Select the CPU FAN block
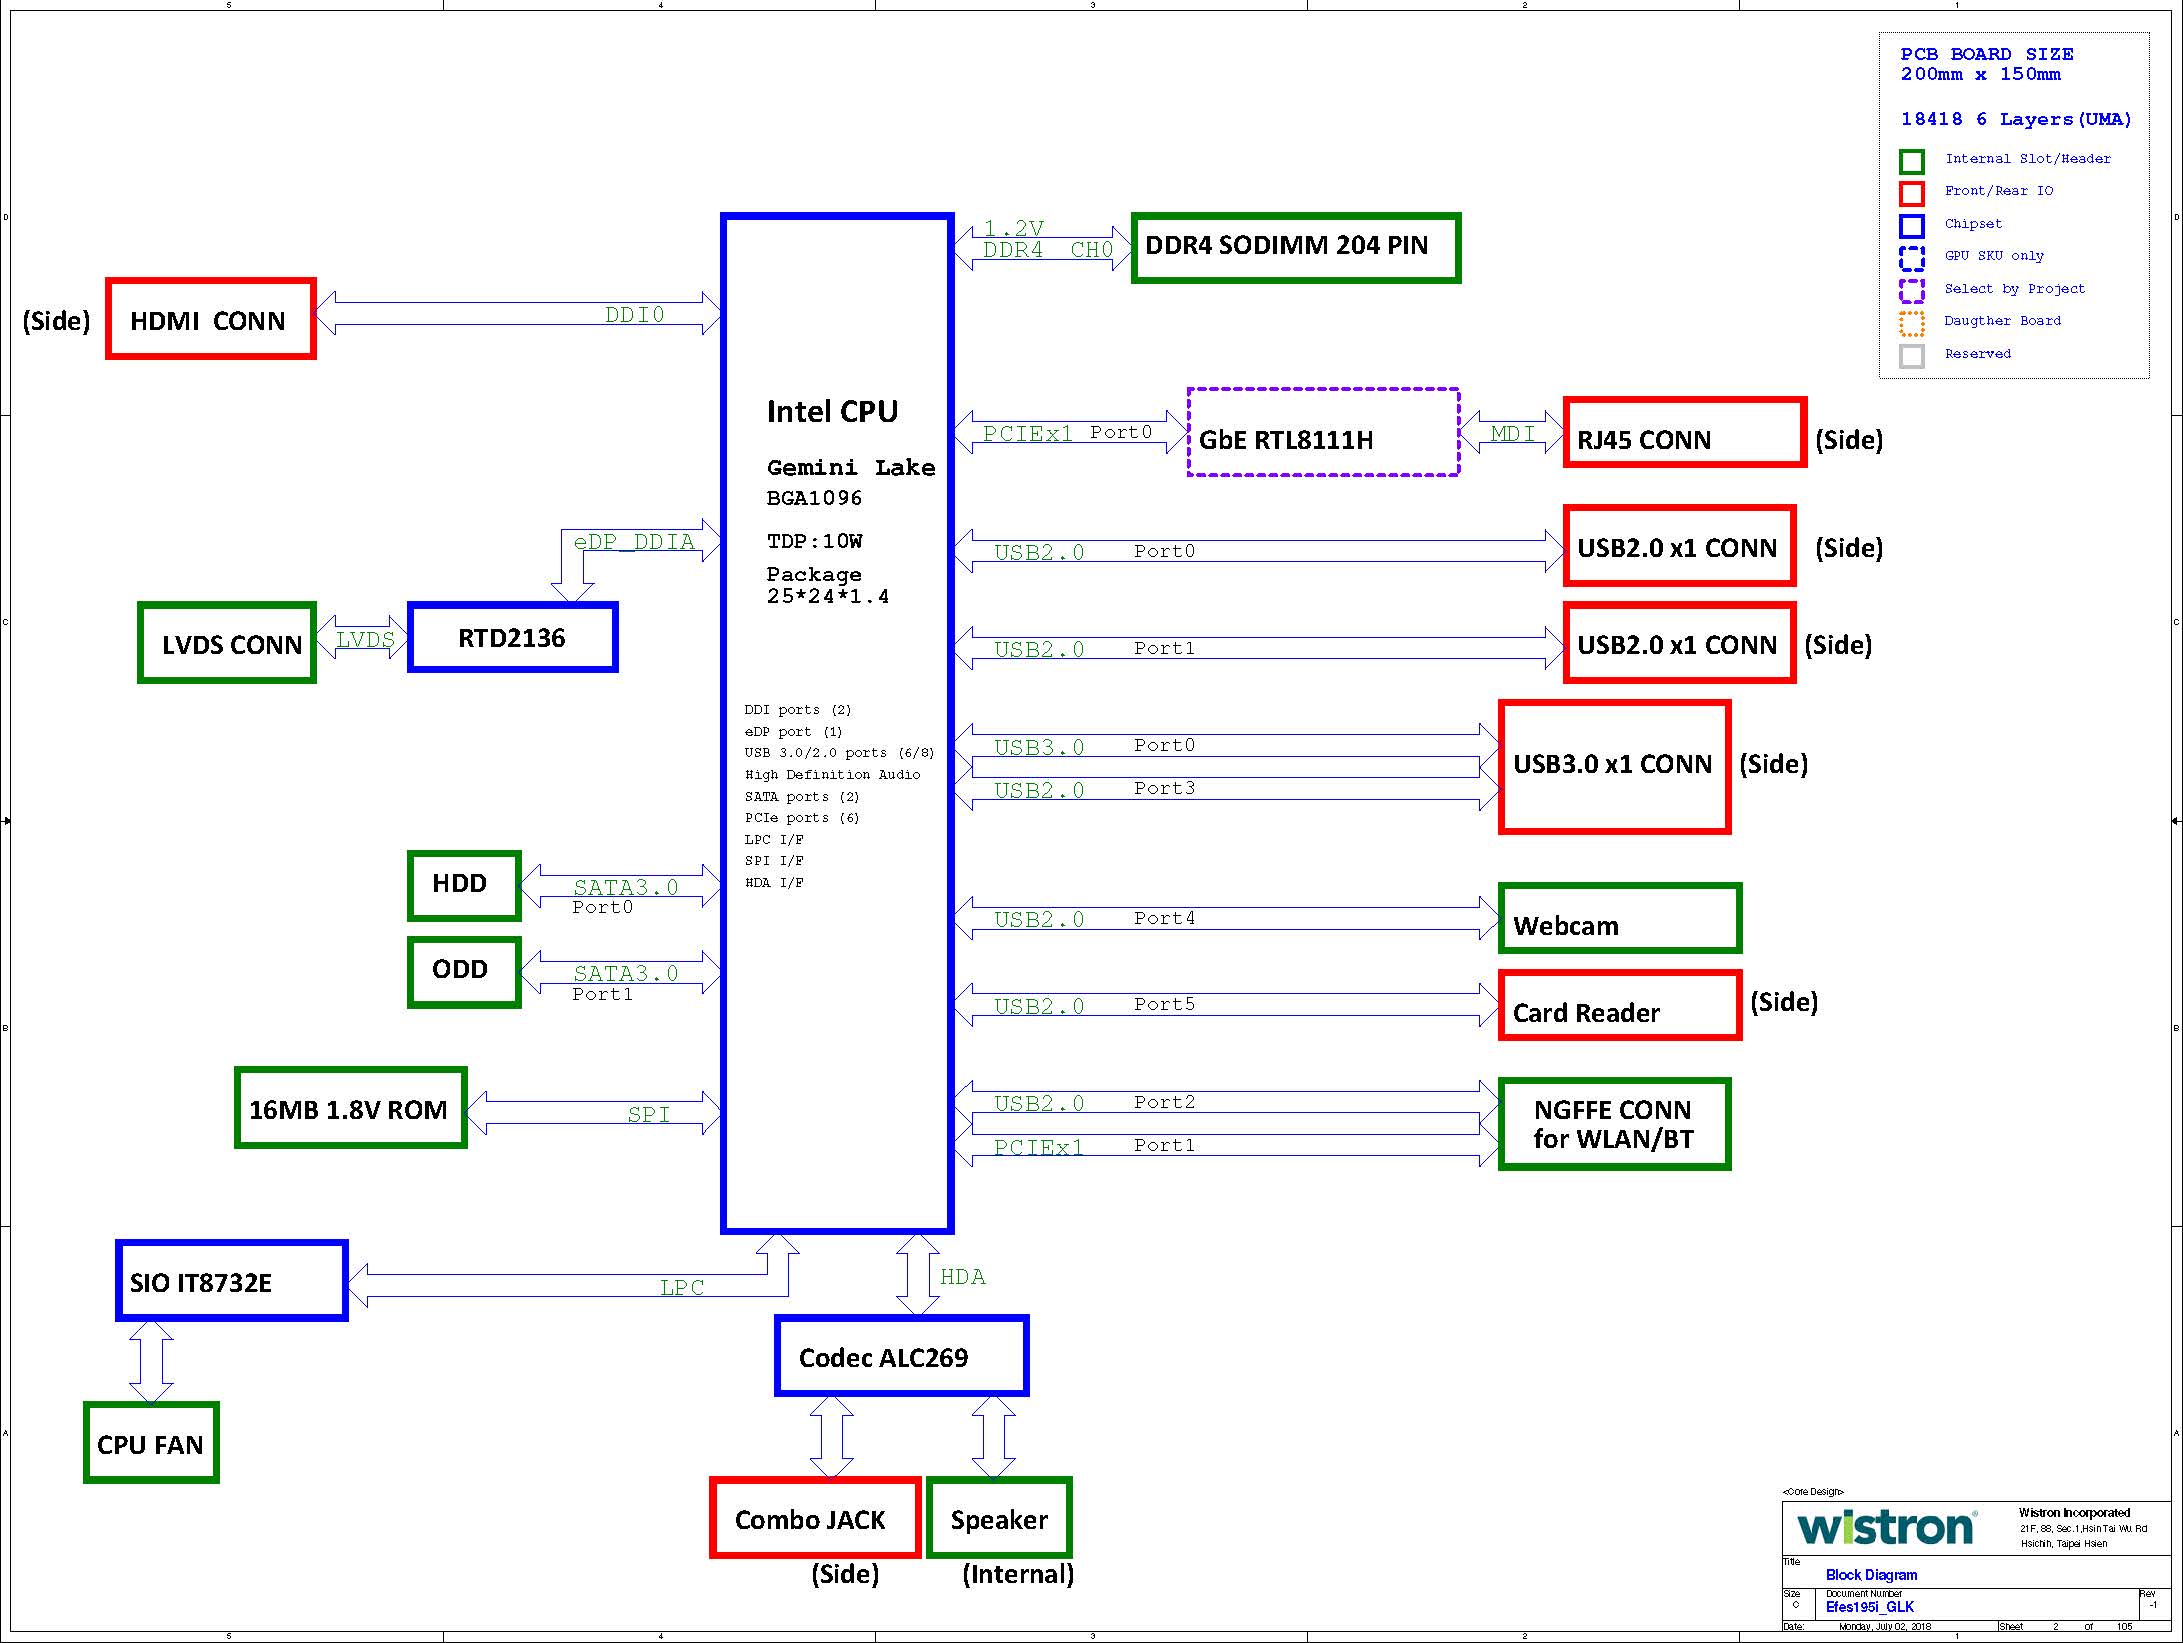2183x1643 pixels. (151, 1443)
